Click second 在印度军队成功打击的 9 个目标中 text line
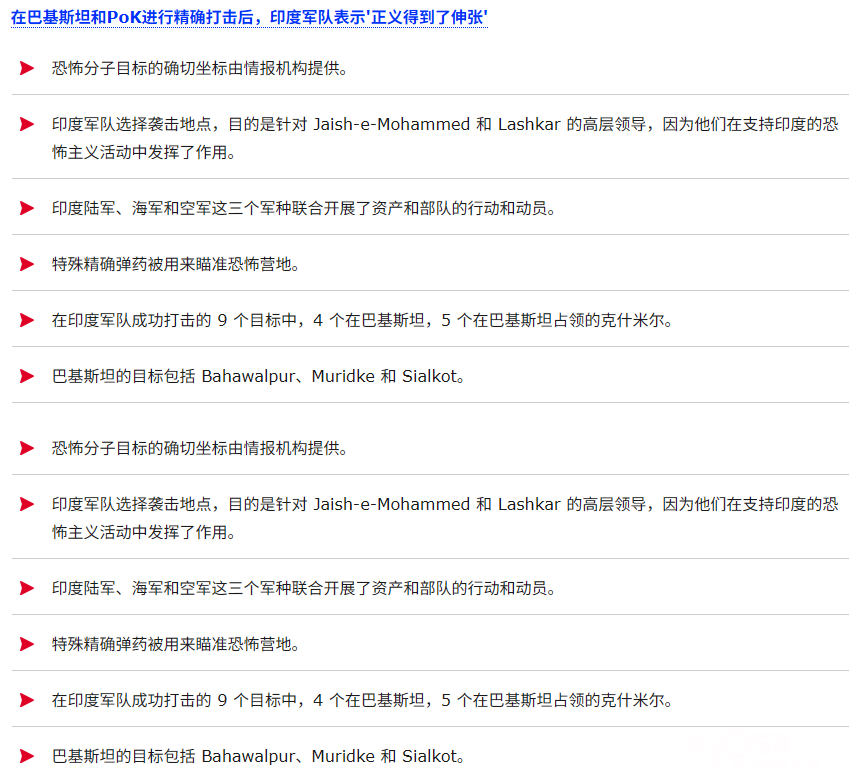Viewport: 849px width, 782px height. point(362,700)
